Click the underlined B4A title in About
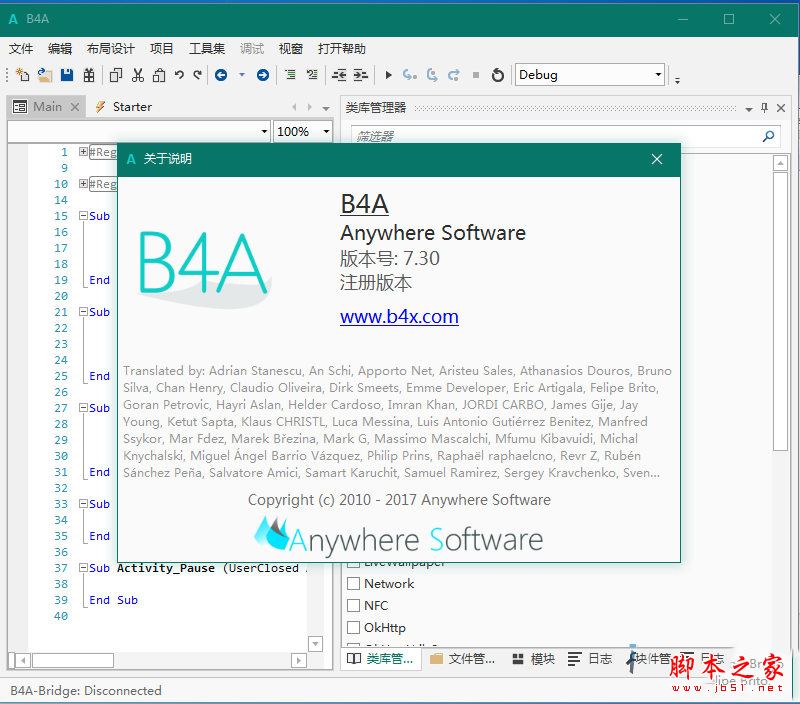 [364, 204]
